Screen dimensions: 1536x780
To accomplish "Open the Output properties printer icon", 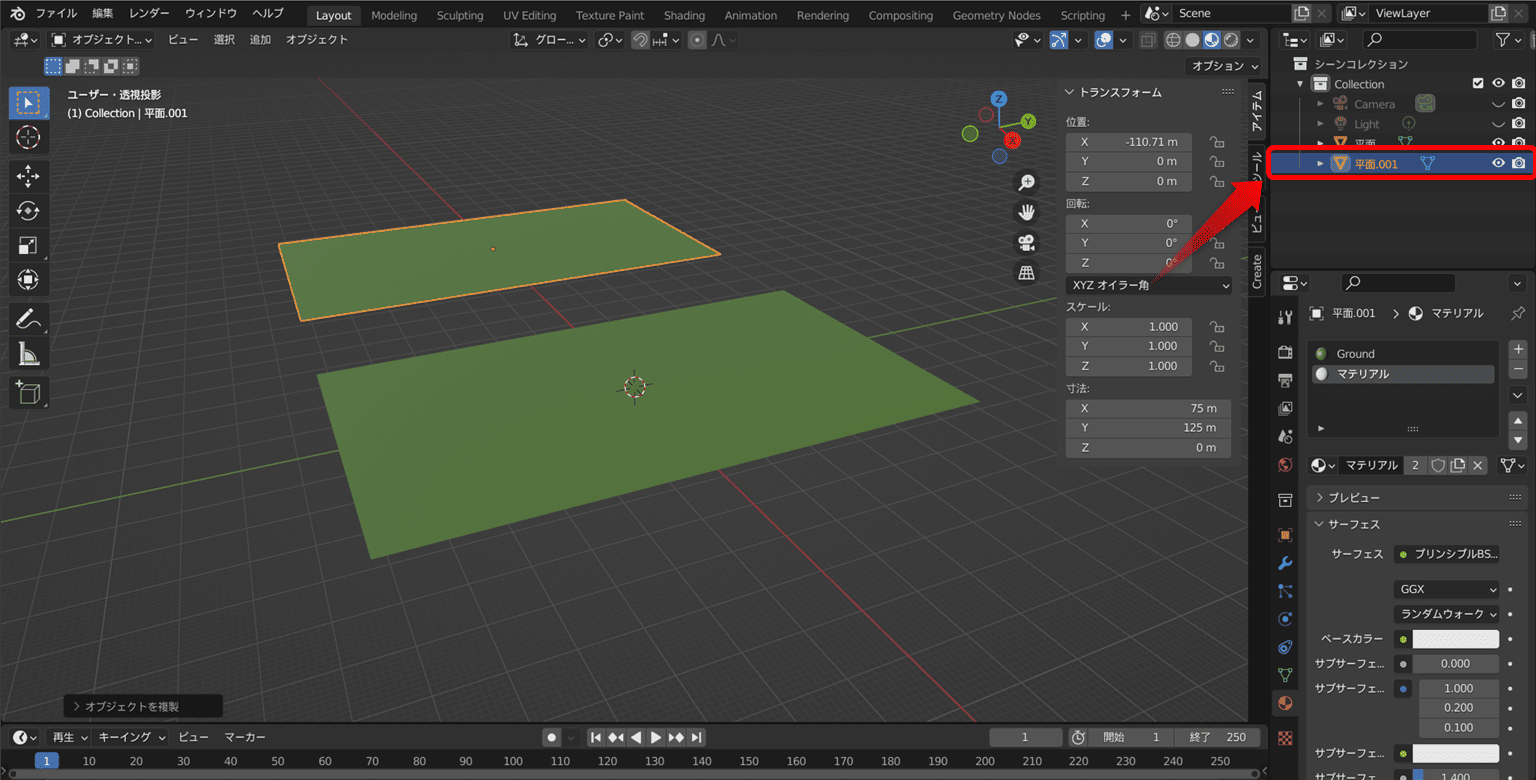I will 1286,381.
